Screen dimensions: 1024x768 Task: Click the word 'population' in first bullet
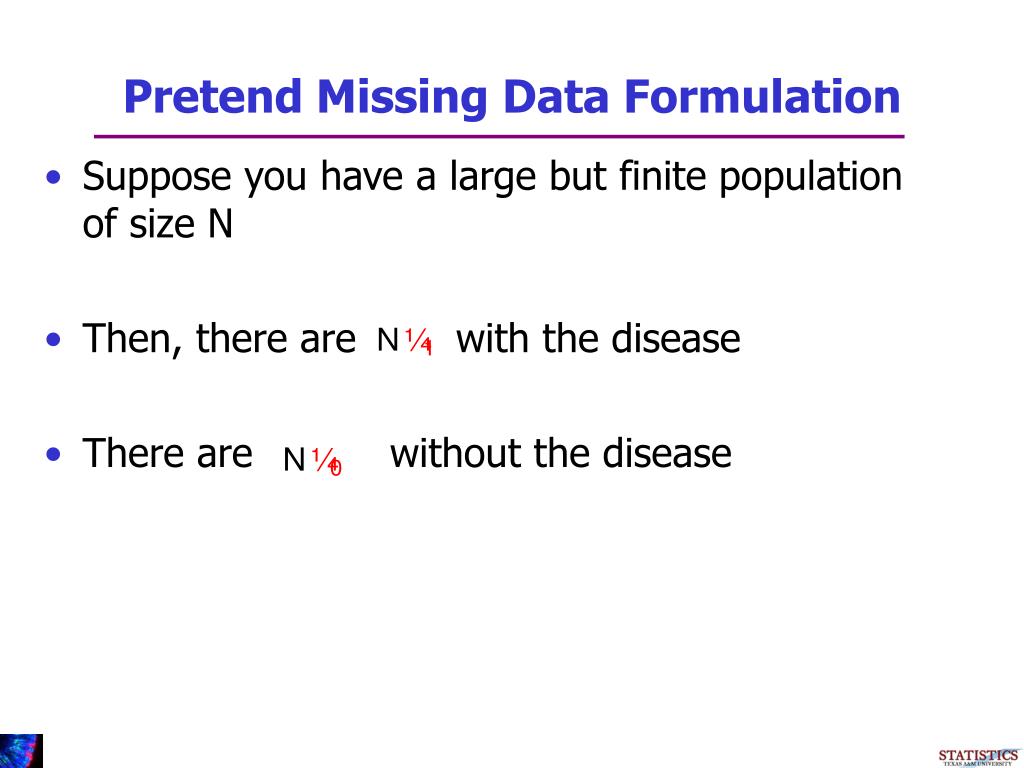pos(810,178)
